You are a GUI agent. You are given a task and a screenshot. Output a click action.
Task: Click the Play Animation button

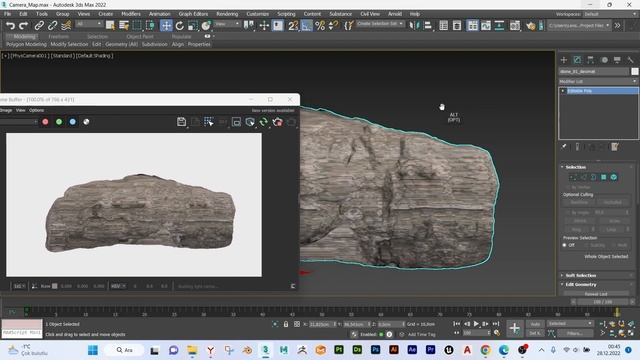click(476, 324)
